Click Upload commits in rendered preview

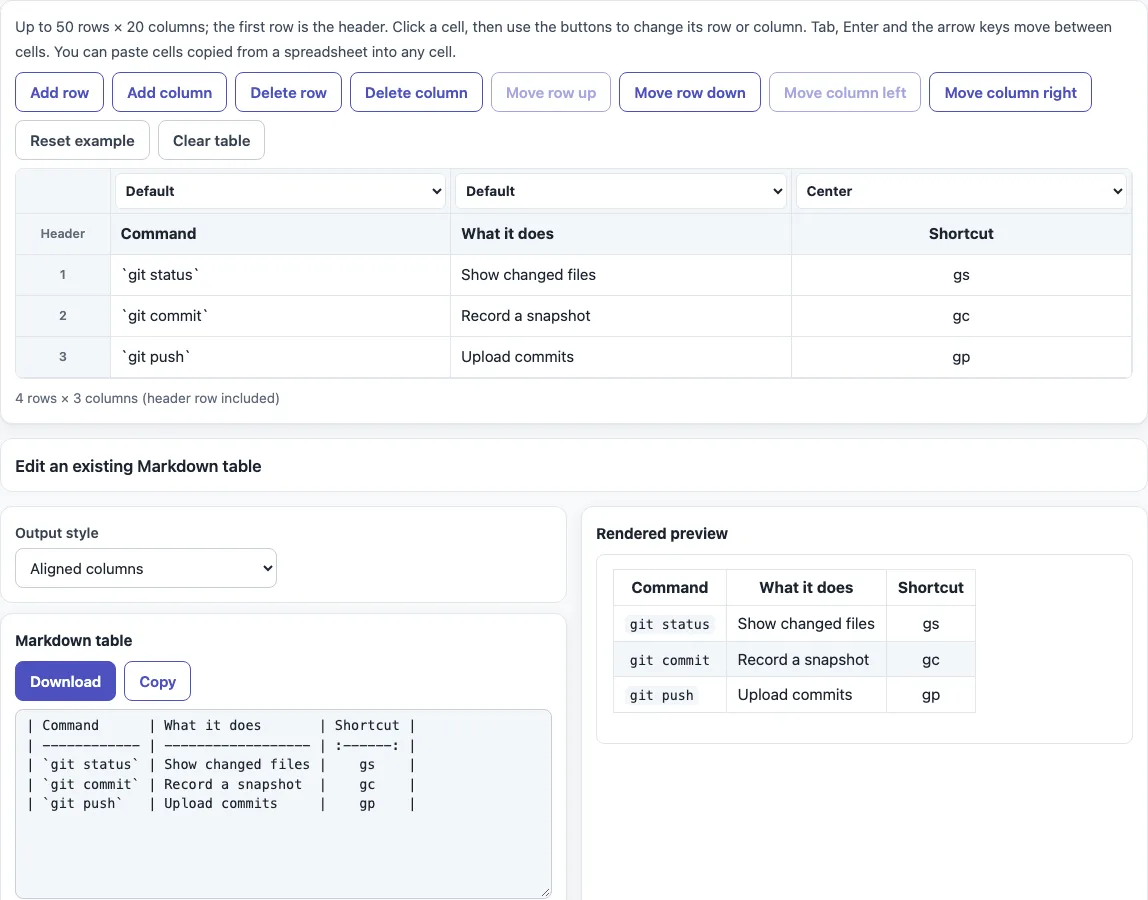795,694
